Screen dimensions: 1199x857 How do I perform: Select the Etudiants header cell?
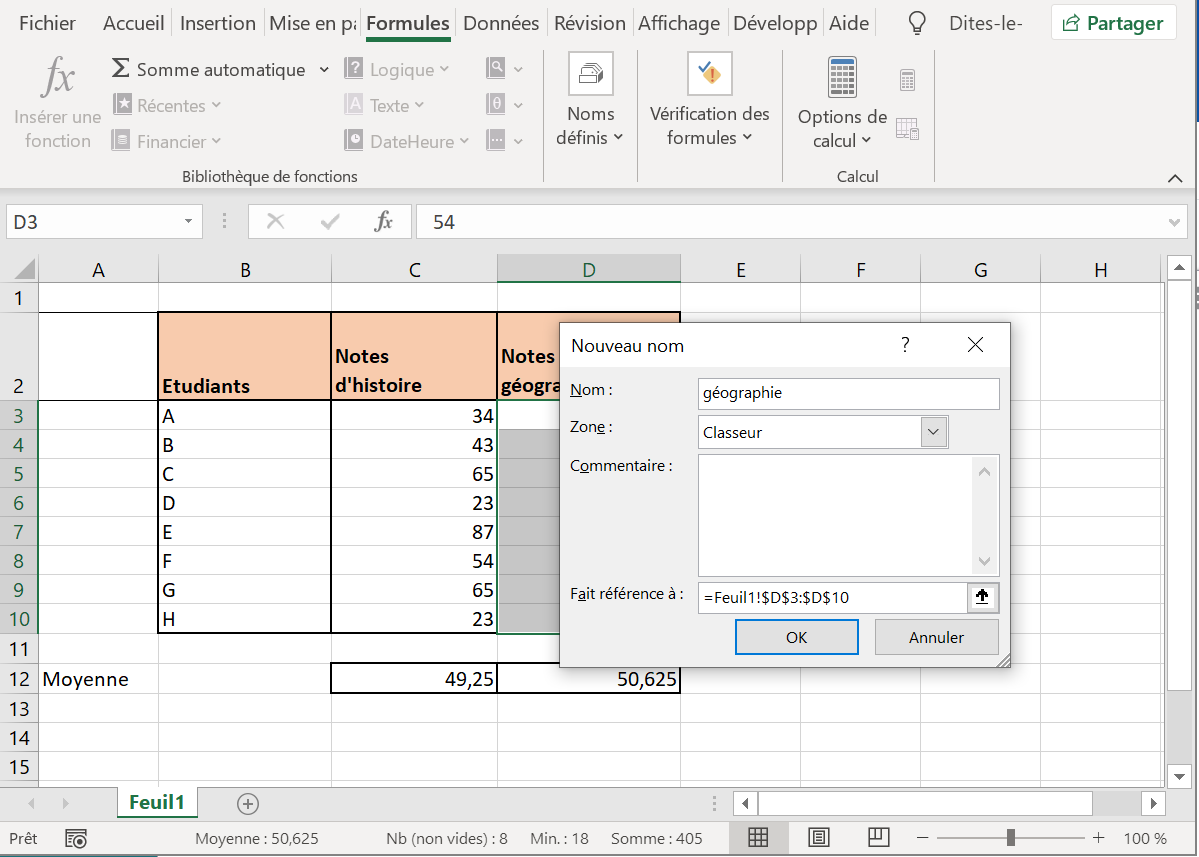[245, 356]
